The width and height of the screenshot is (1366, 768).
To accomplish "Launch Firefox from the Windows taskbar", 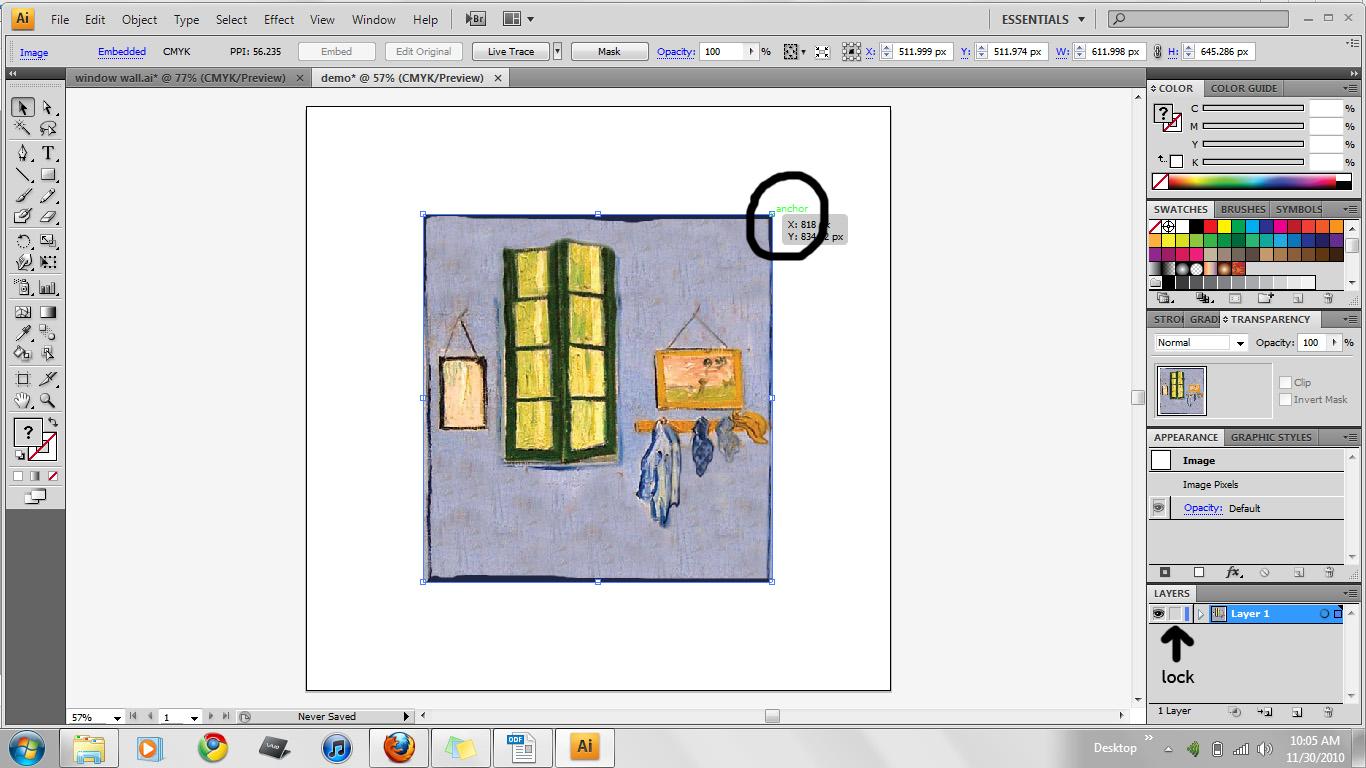I will [398, 747].
